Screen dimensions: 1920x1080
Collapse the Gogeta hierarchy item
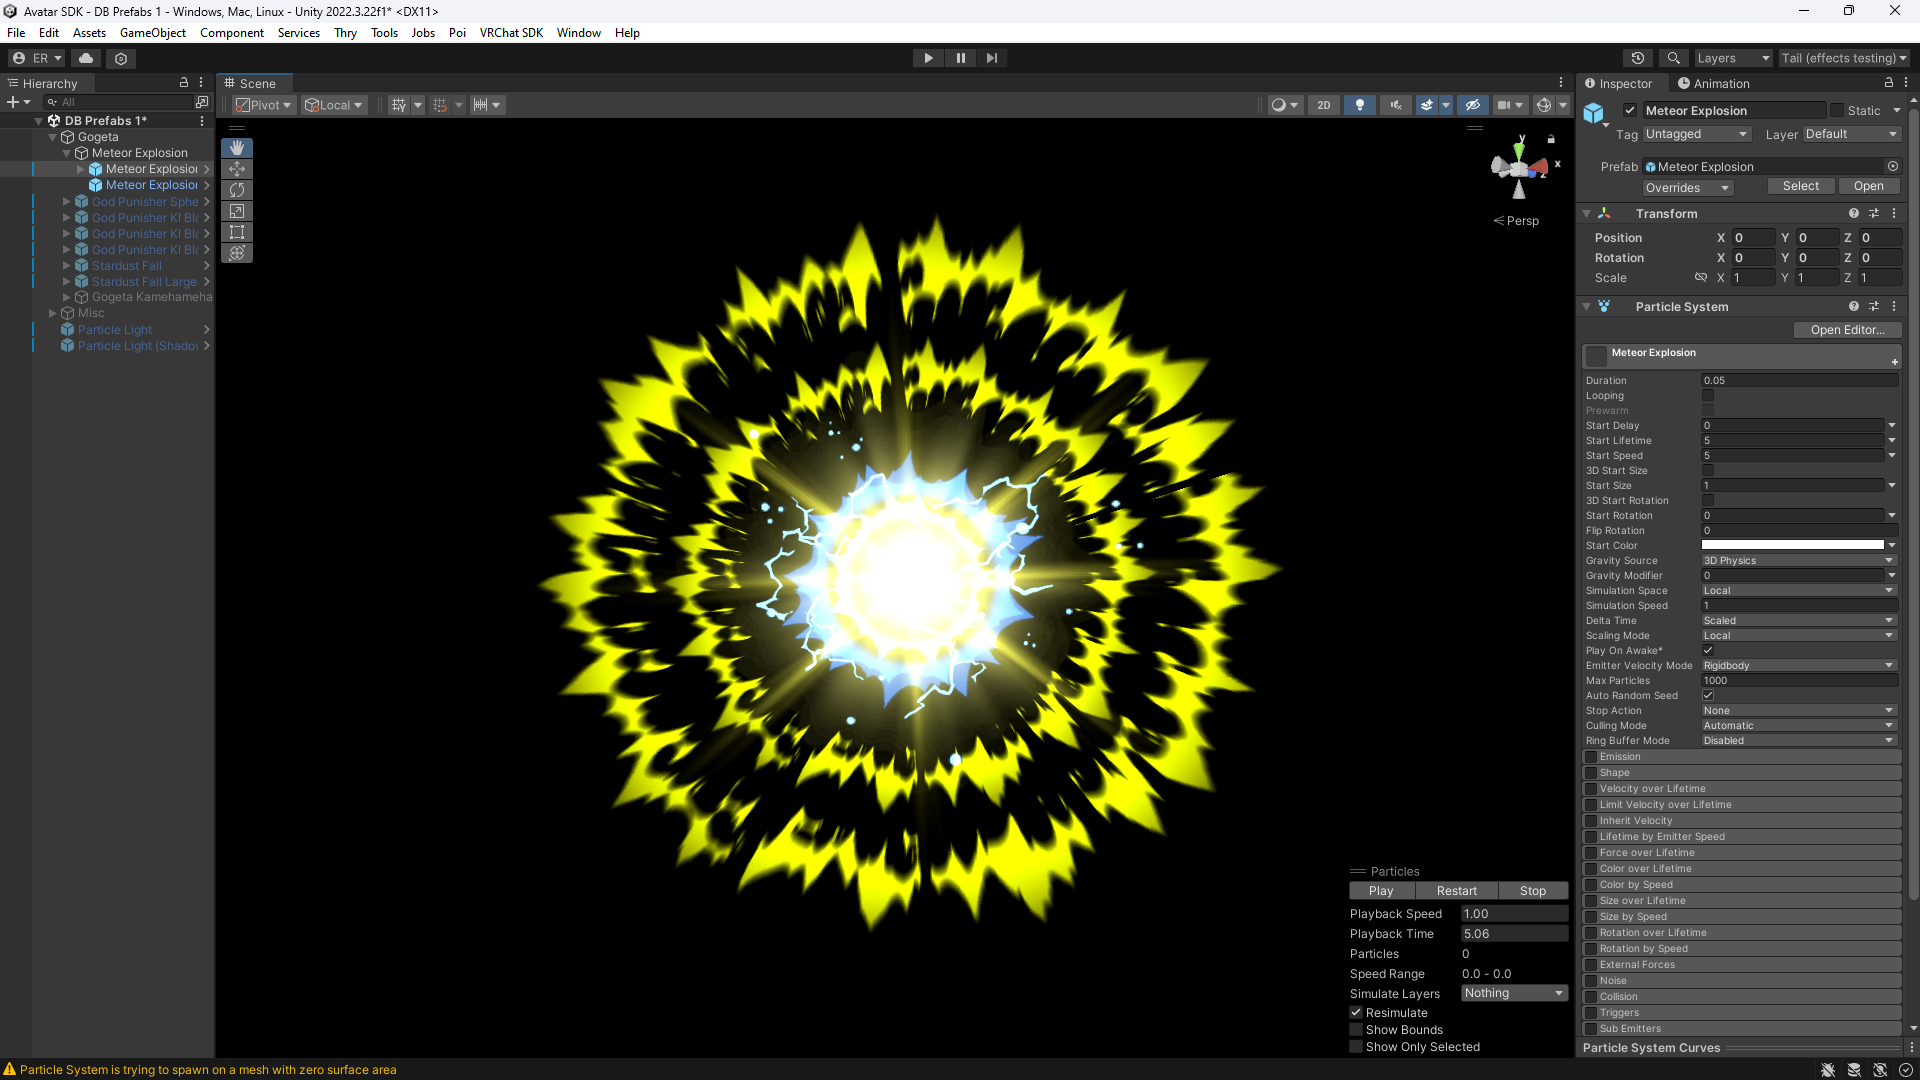(53, 137)
